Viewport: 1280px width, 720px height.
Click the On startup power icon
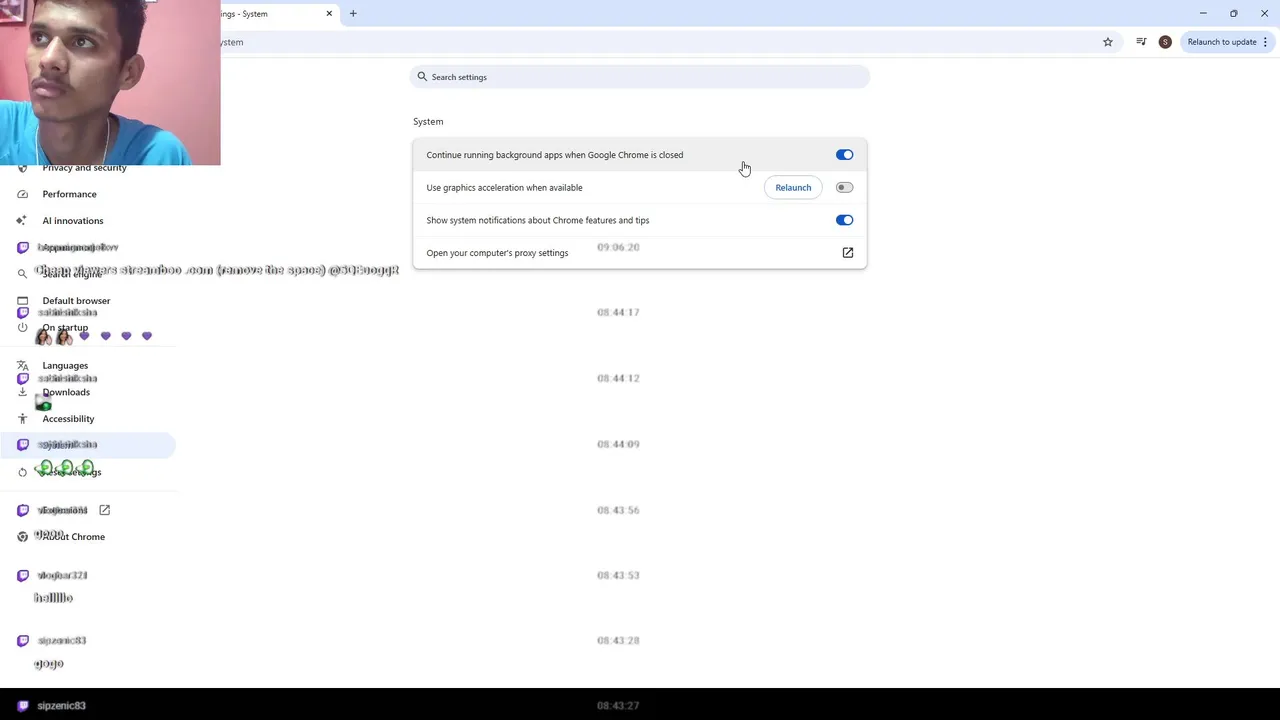(22, 327)
